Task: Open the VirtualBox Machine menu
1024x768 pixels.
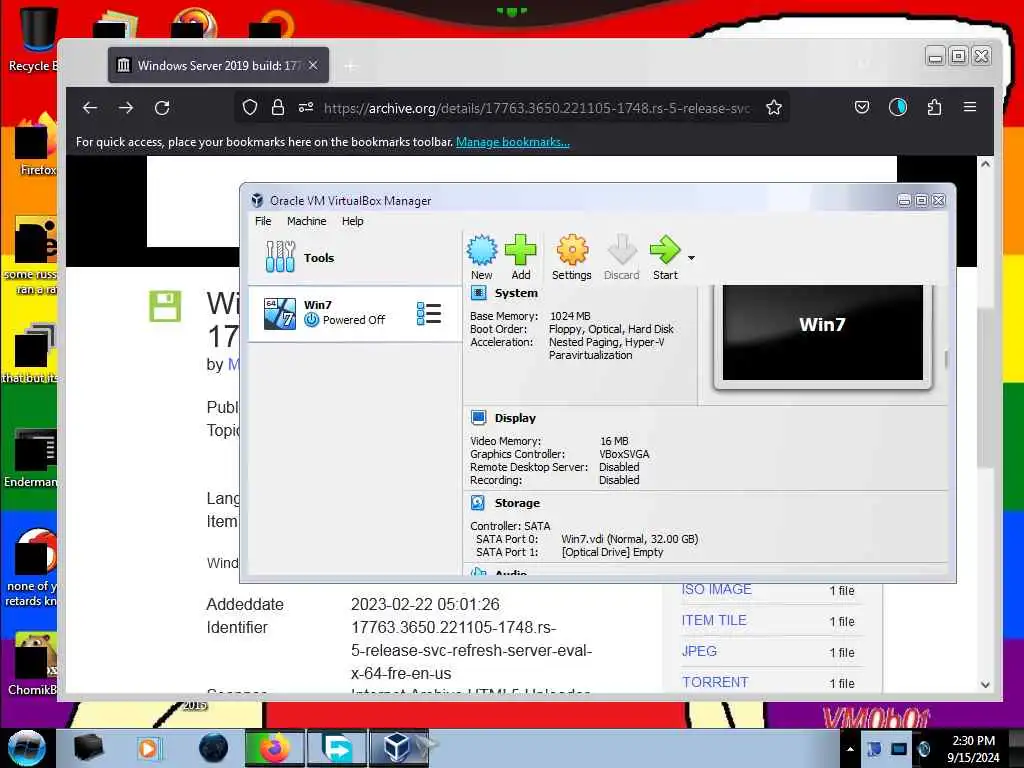Action: (x=306, y=221)
